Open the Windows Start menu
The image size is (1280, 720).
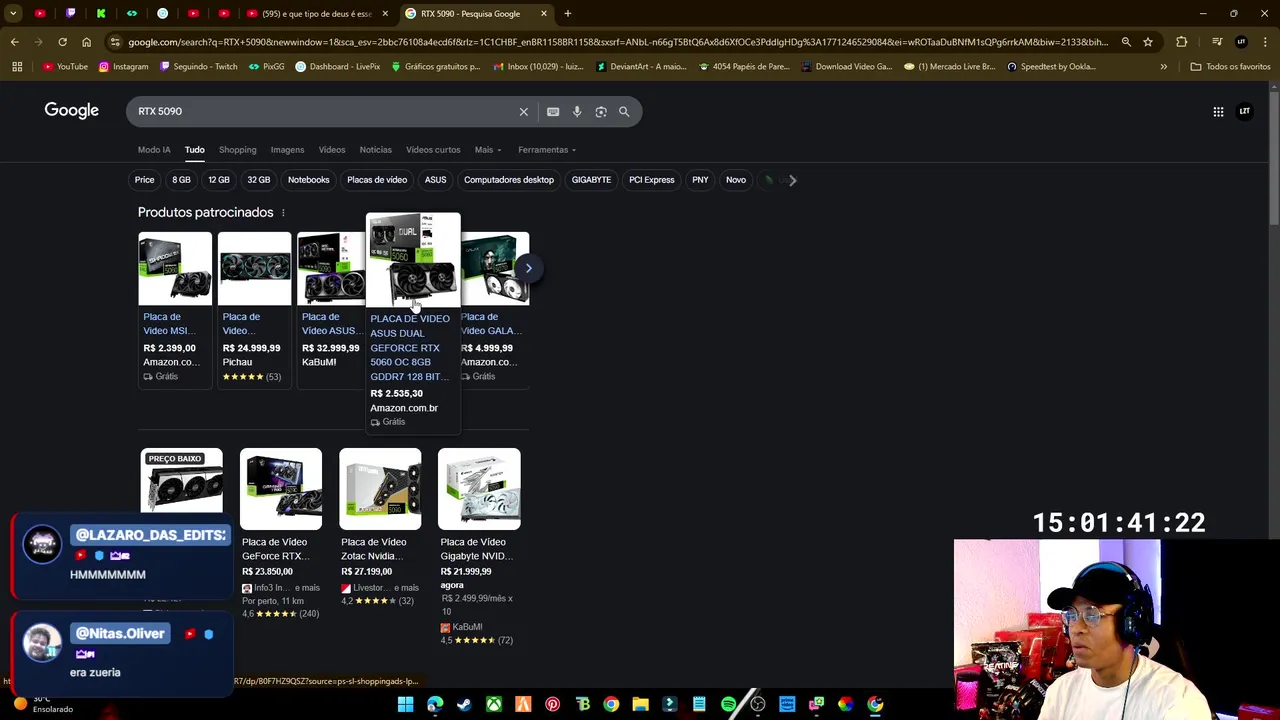point(405,704)
